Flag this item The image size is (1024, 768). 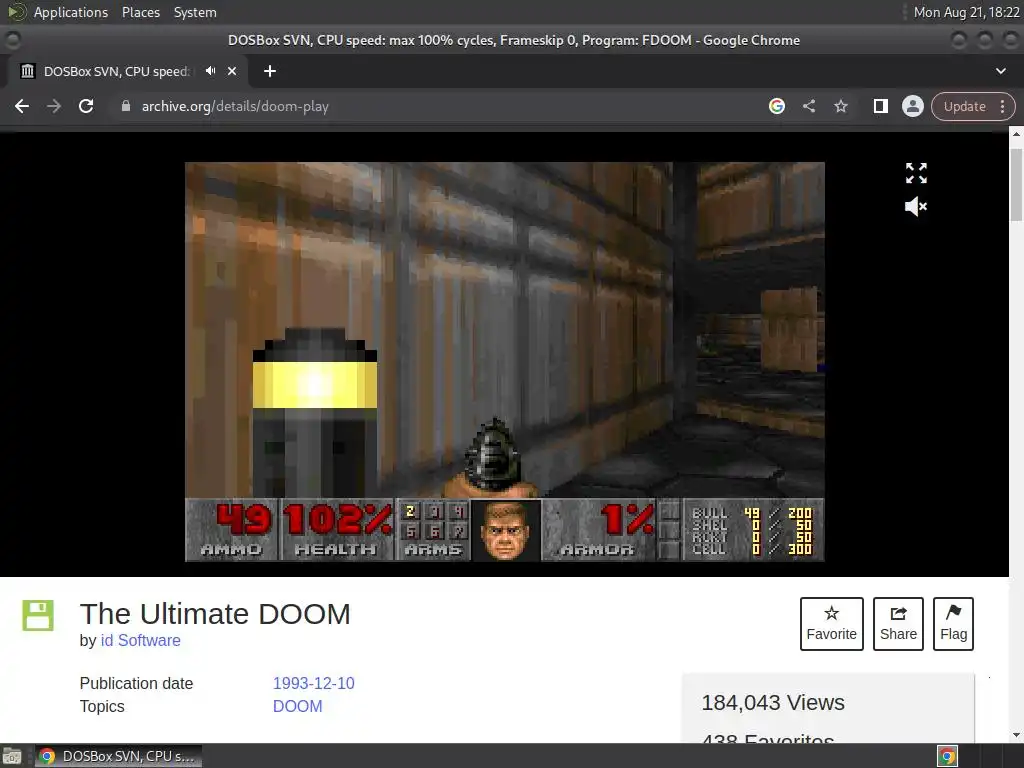click(x=953, y=624)
